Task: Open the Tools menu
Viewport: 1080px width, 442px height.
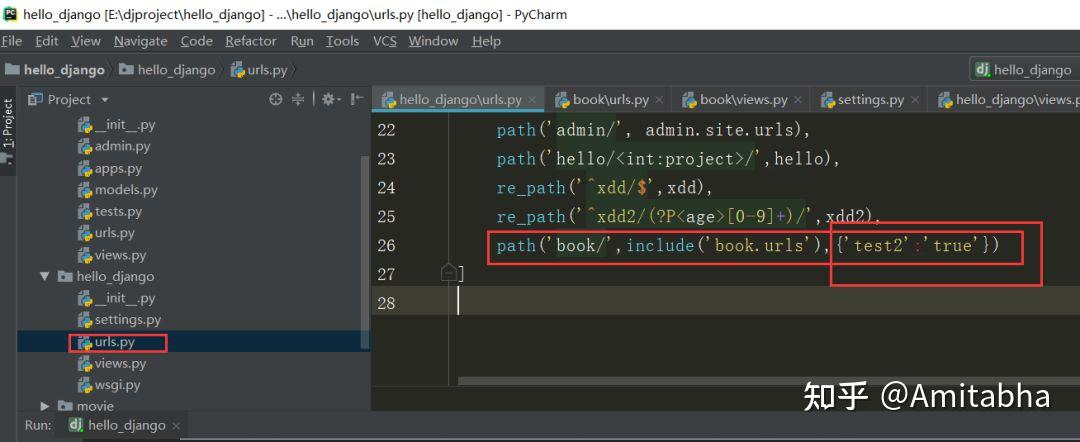Action: click(x=342, y=41)
